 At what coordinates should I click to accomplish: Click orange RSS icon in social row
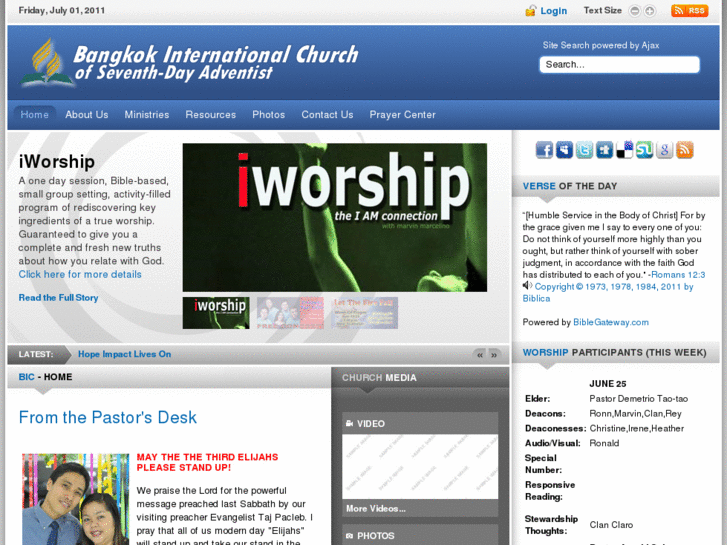click(685, 150)
